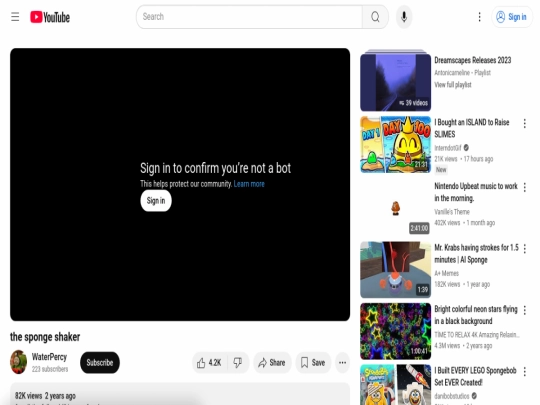Open options for Mr. Krabs video
The height and width of the screenshot is (405, 540).
point(525,249)
